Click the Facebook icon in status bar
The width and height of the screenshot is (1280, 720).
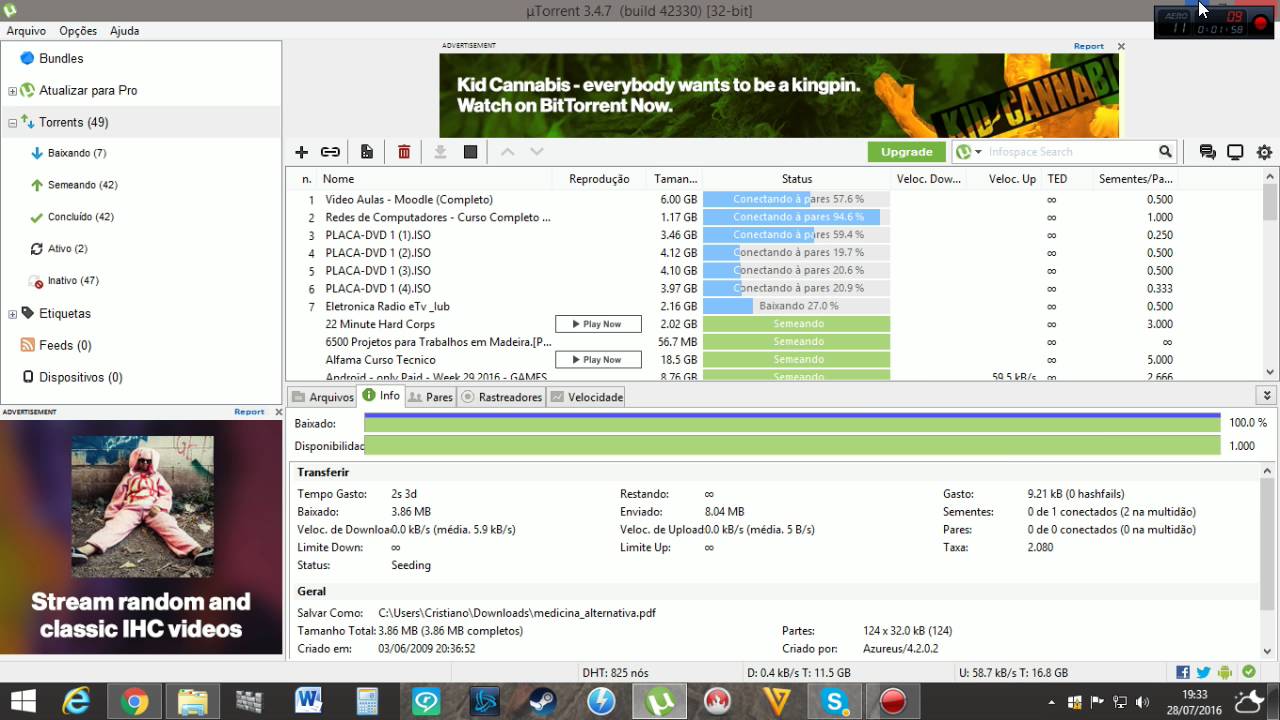point(1183,673)
